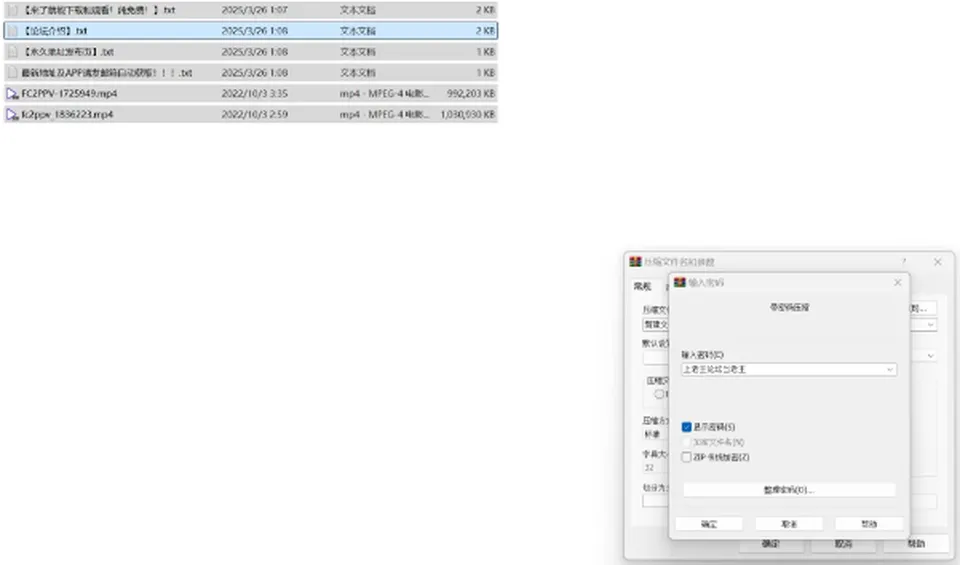
Task: Click the MPEG-4 type cell of FC2PPV-1725949.mp4
Action: tap(384, 94)
